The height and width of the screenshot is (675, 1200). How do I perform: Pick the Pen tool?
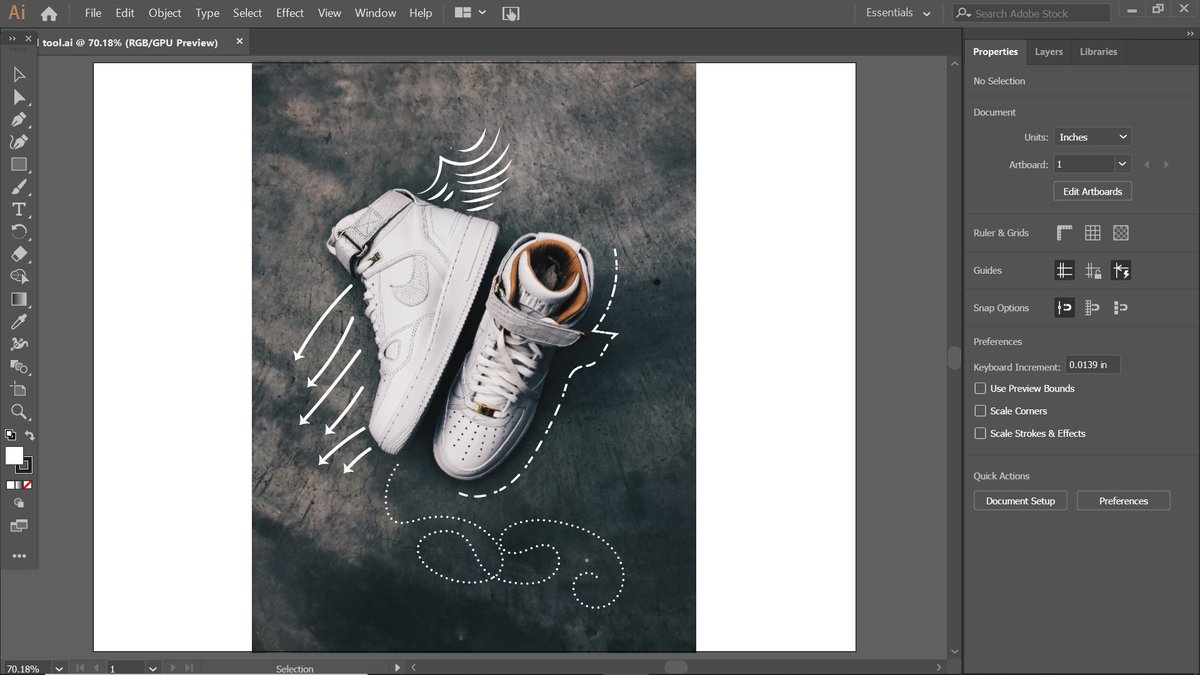tap(19, 120)
